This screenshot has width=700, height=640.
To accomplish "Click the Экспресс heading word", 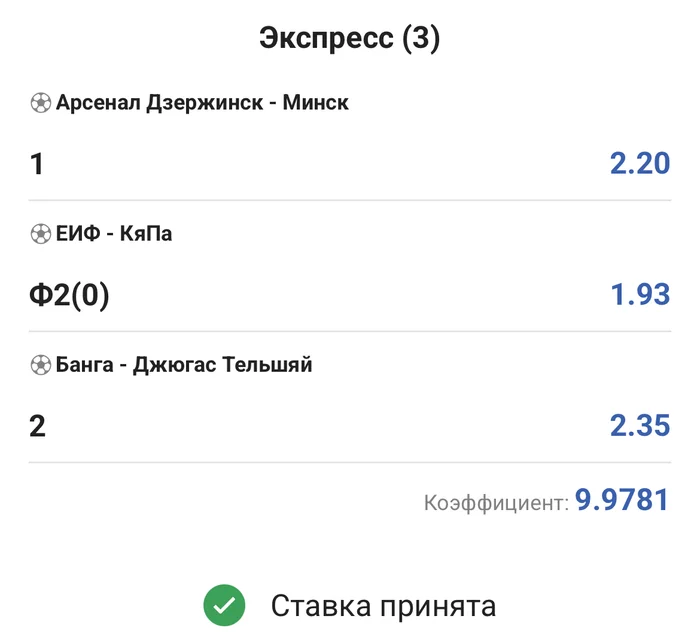I will pos(325,38).
